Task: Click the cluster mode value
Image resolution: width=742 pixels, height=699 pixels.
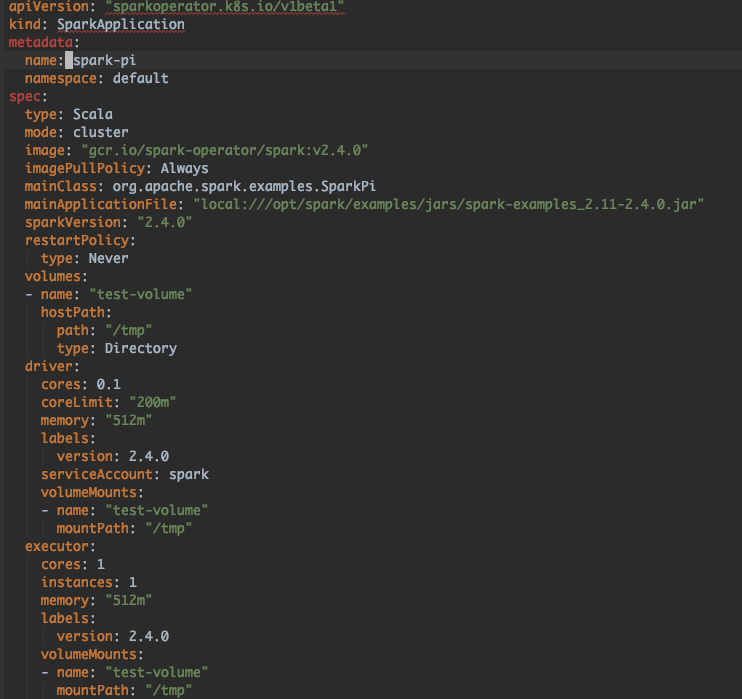Action: [x=100, y=132]
